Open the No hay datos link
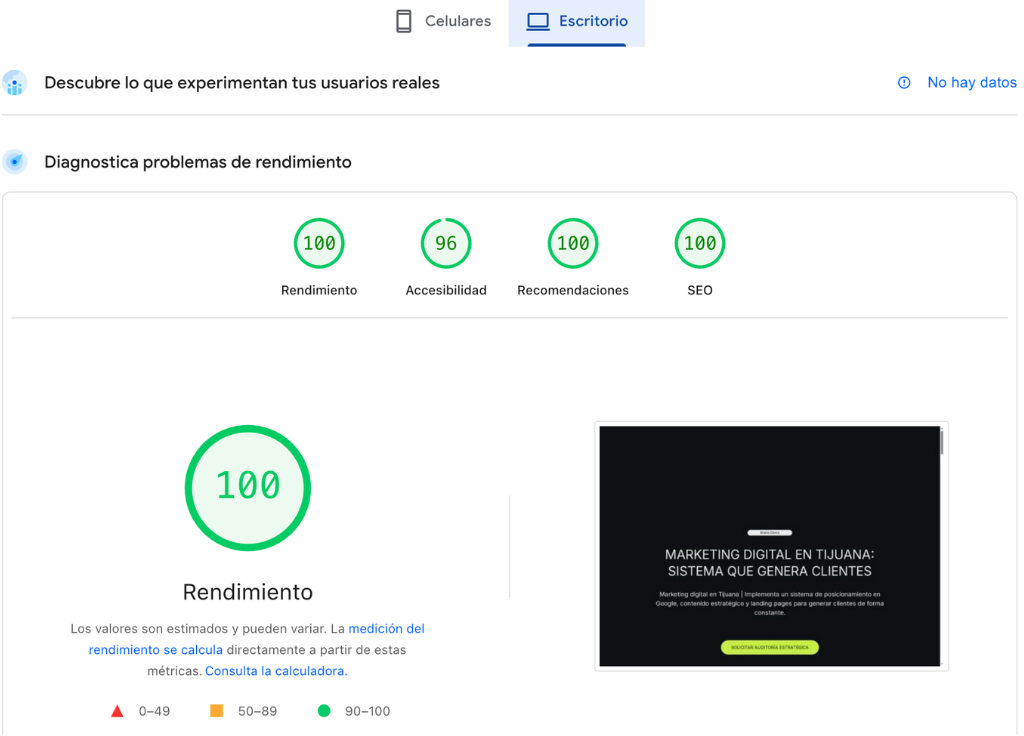Viewport: 1024px width, 736px height. point(971,83)
